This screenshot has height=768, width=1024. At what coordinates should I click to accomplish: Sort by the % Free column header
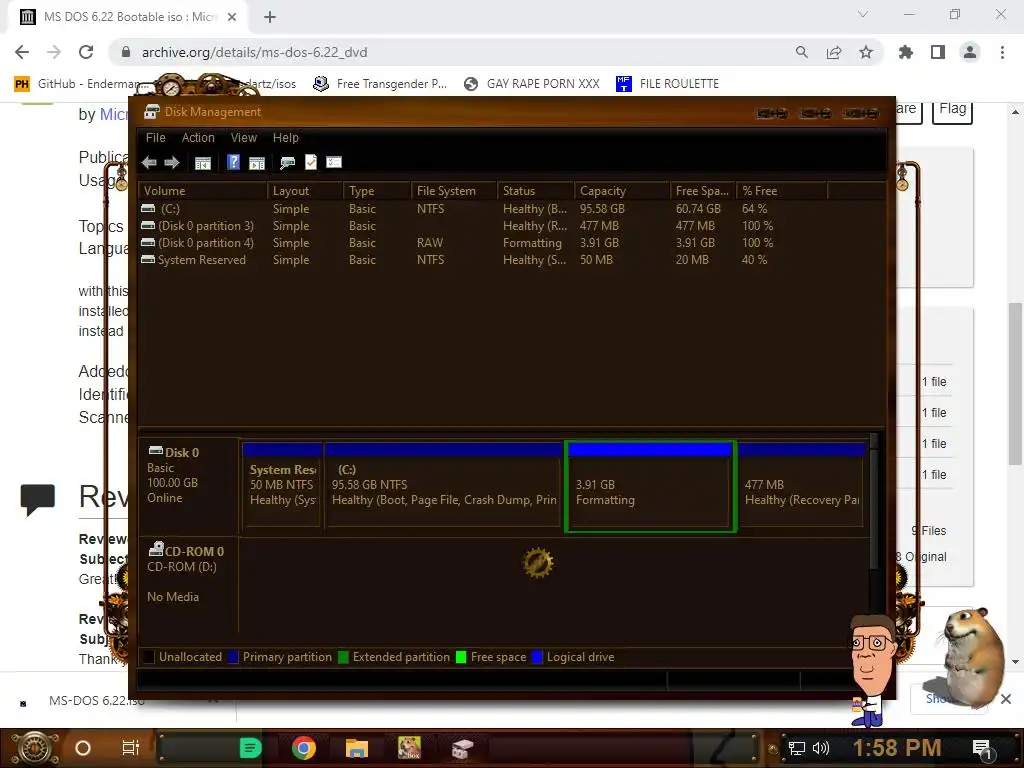tap(782, 191)
